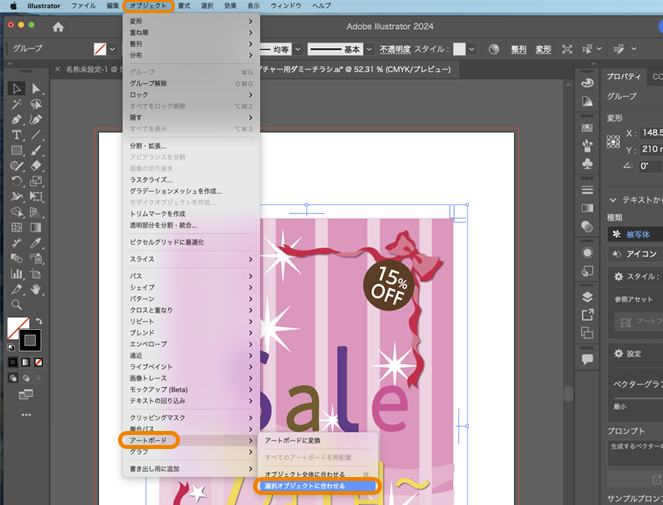Select the Zoom tool magnifier
663x505 pixels.
pyautogui.click(x=16, y=305)
